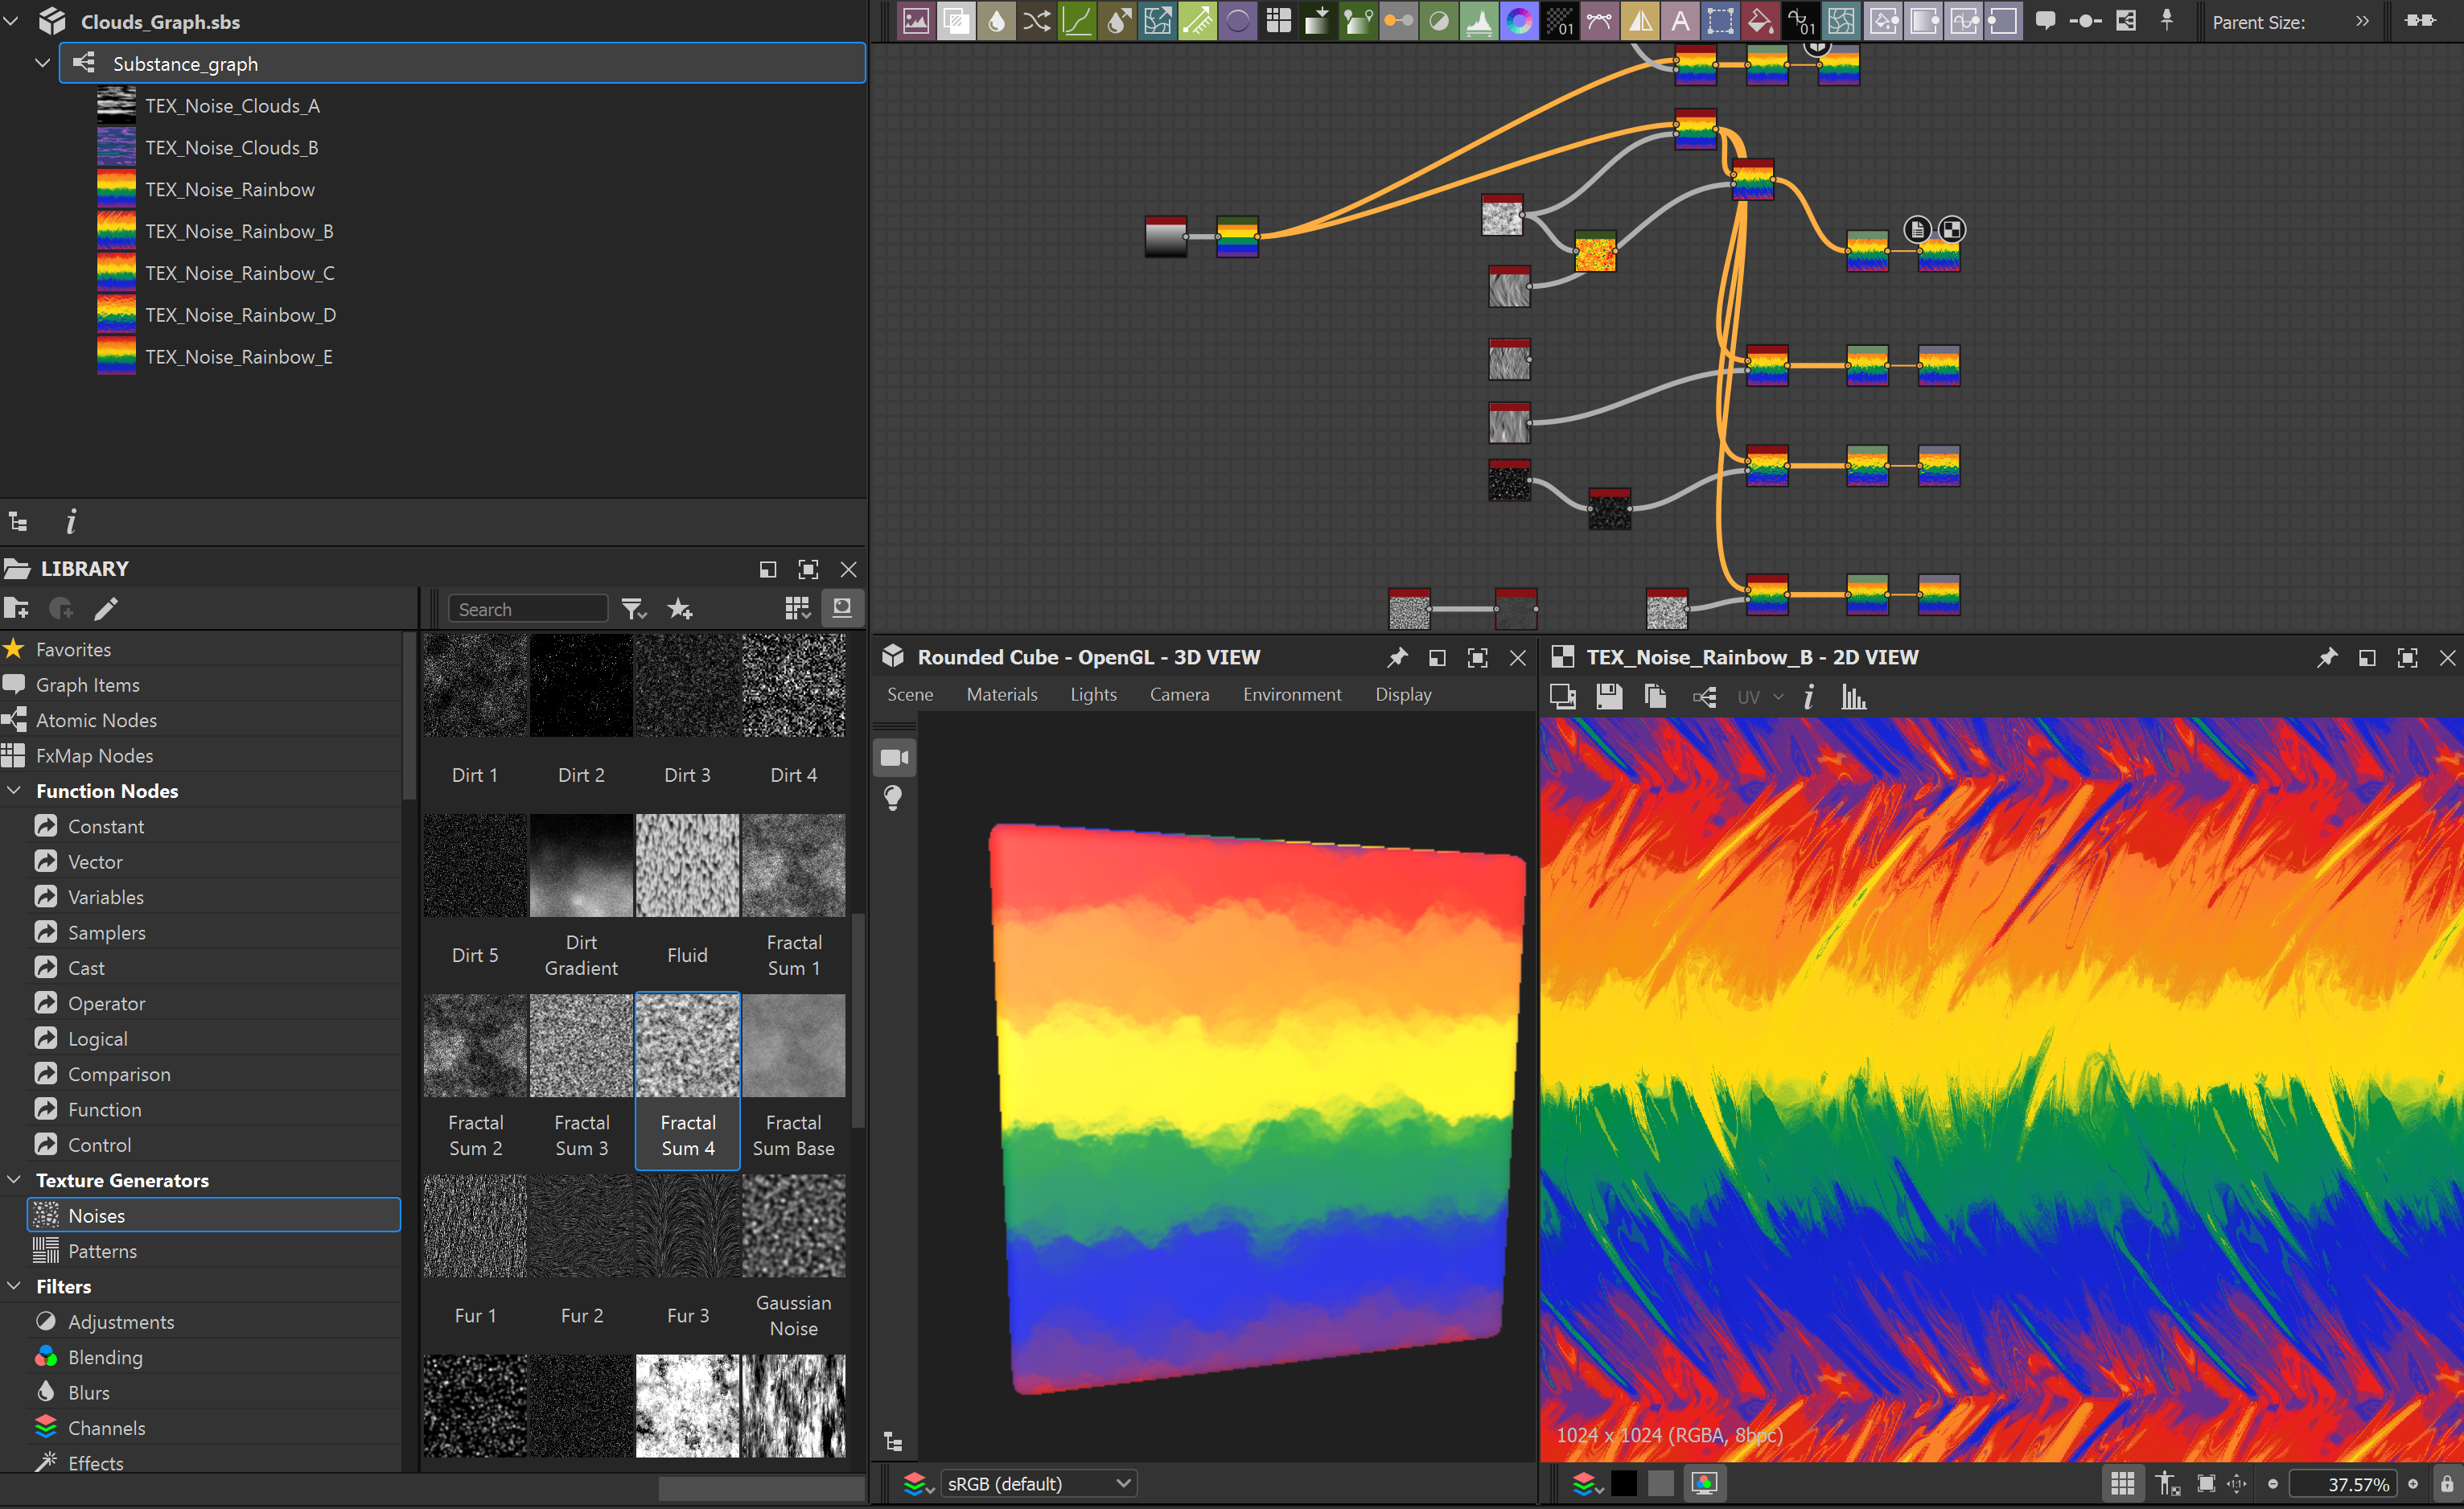Select the Fluid noise thumbnail
This screenshot has width=2464, height=1509.
pos(687,865)
